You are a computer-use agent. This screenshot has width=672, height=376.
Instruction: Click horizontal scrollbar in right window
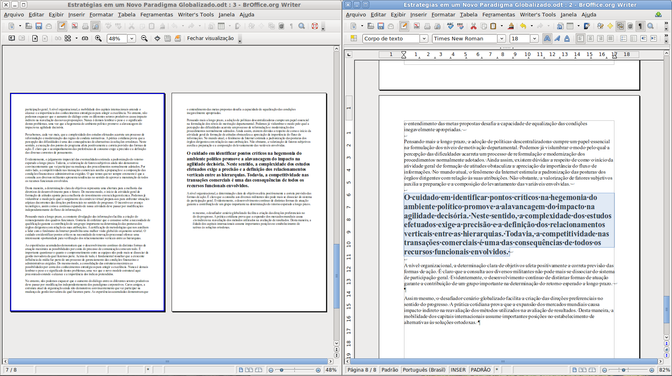pyautogui.click(x=504, y=361)
